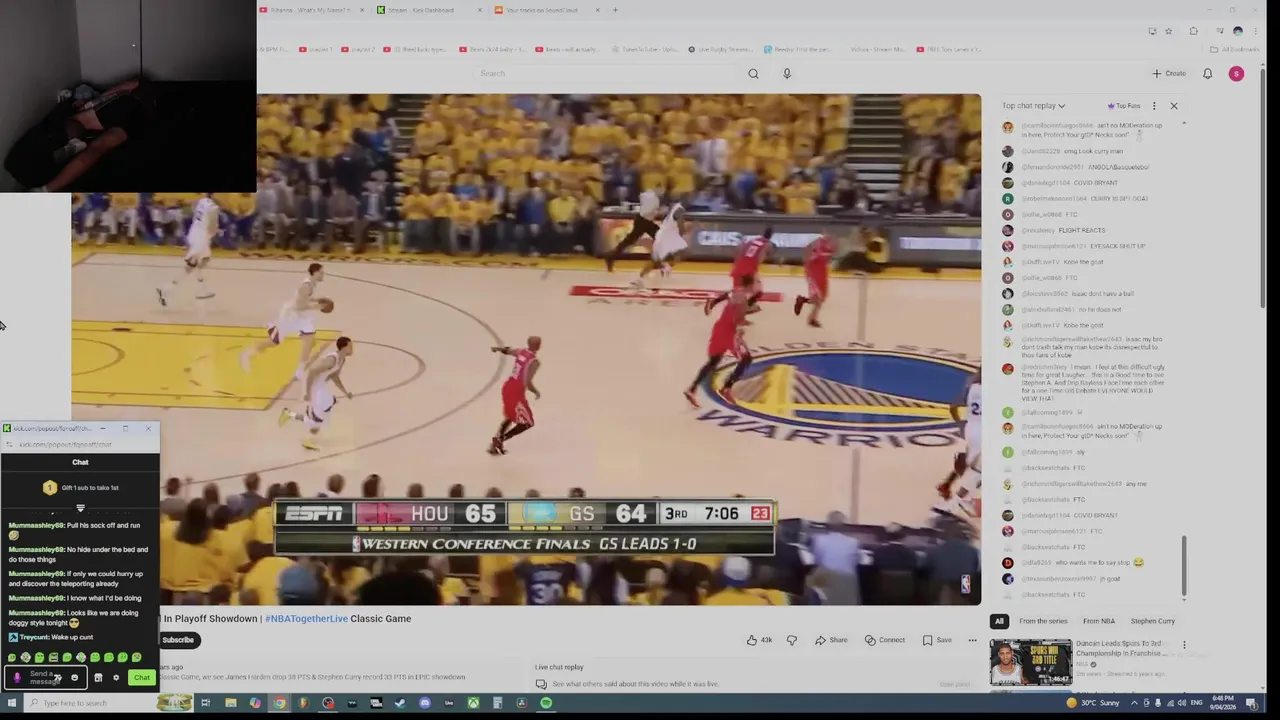Like the video with thumbs up
The width and height of the screenshot is (1280, 720).
(759, 640)
